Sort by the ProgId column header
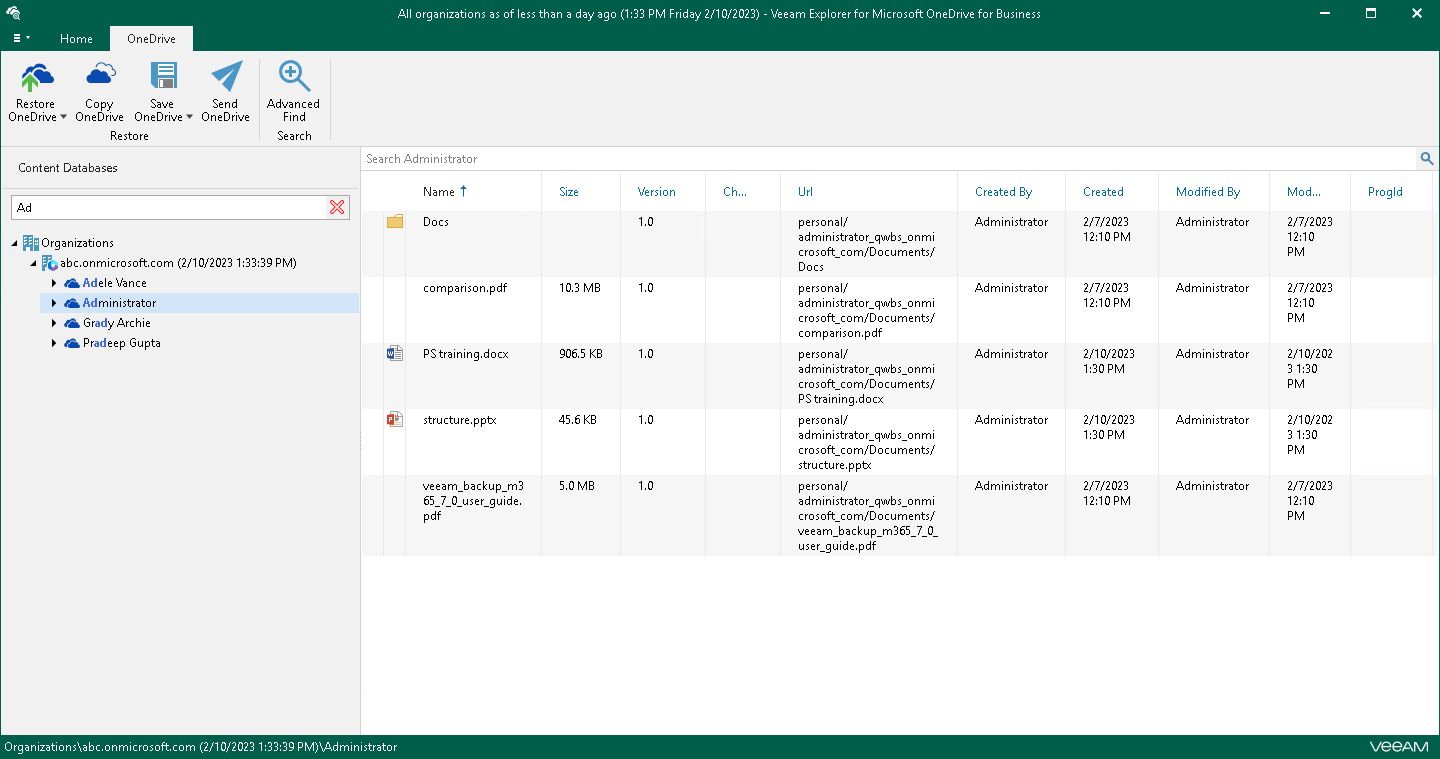The image size is (1440, 759). pos(1385,192)
